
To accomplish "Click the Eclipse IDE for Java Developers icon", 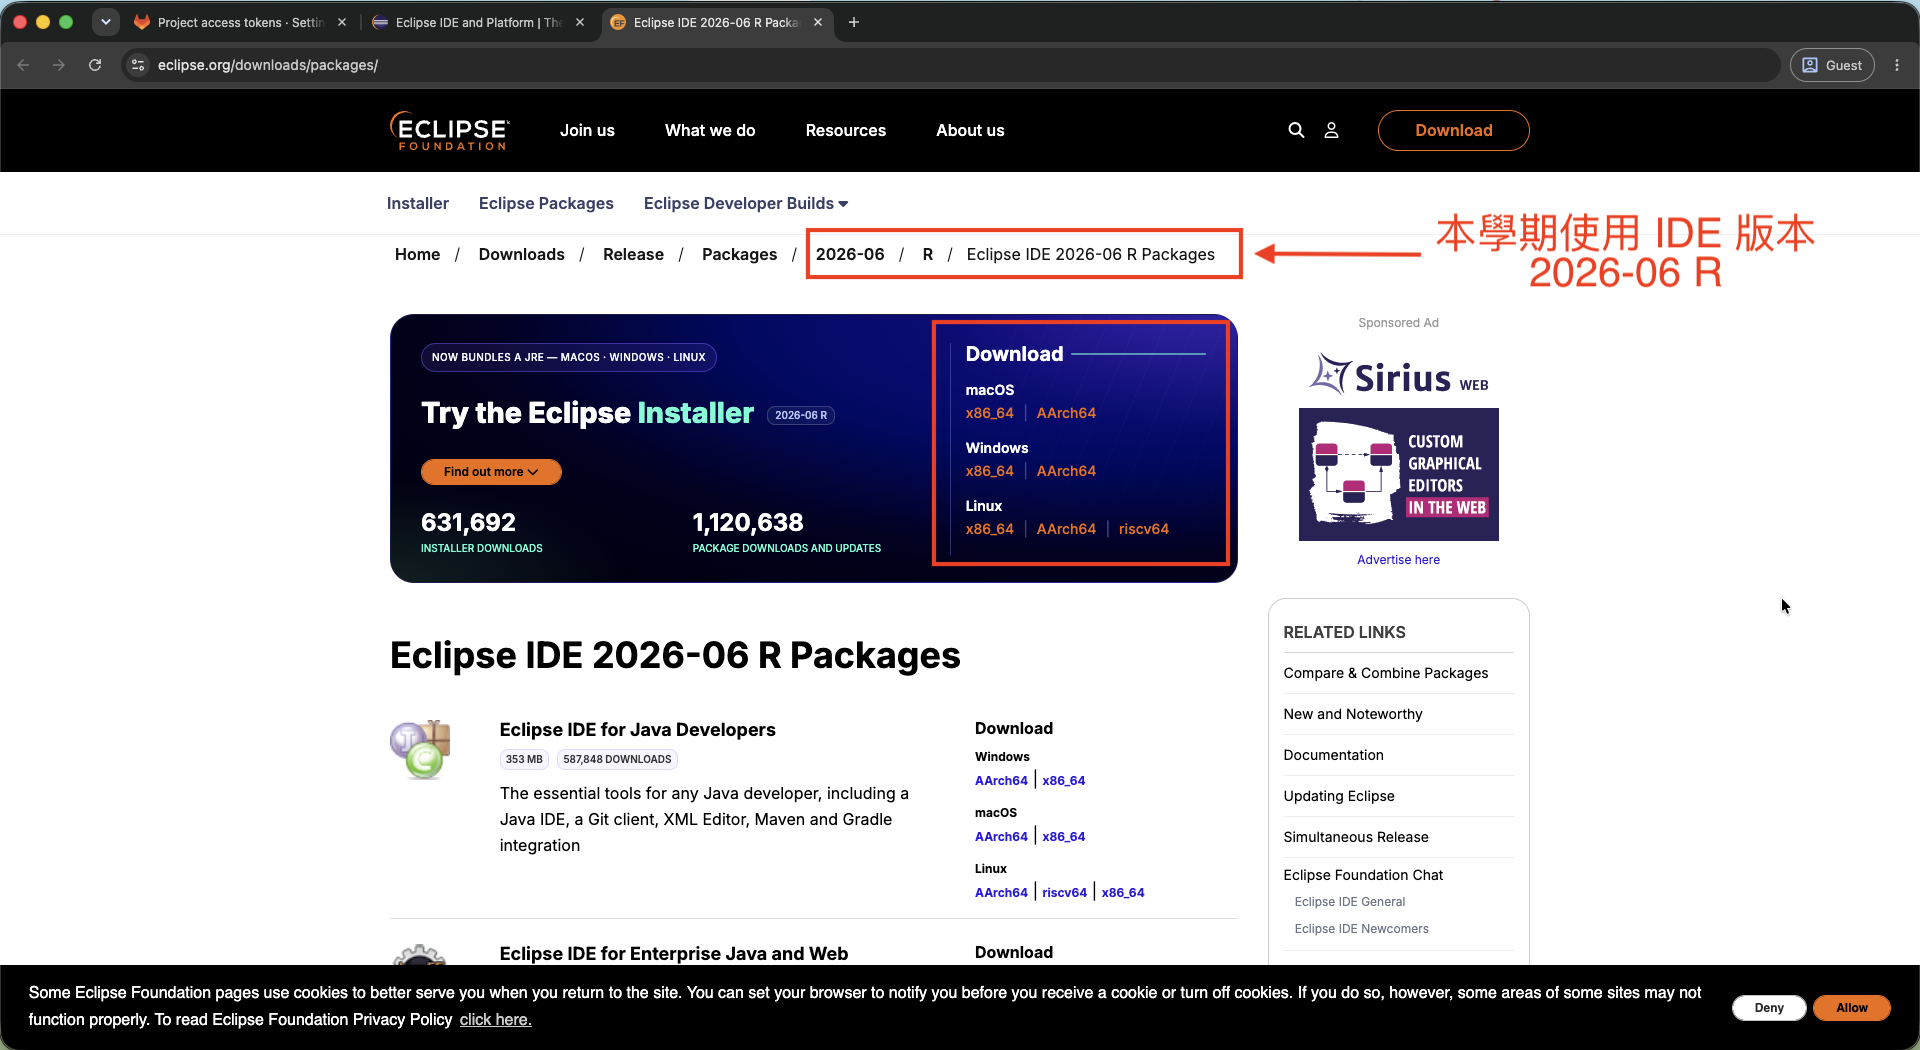I will pyautogui.click(x=420, y=749).
